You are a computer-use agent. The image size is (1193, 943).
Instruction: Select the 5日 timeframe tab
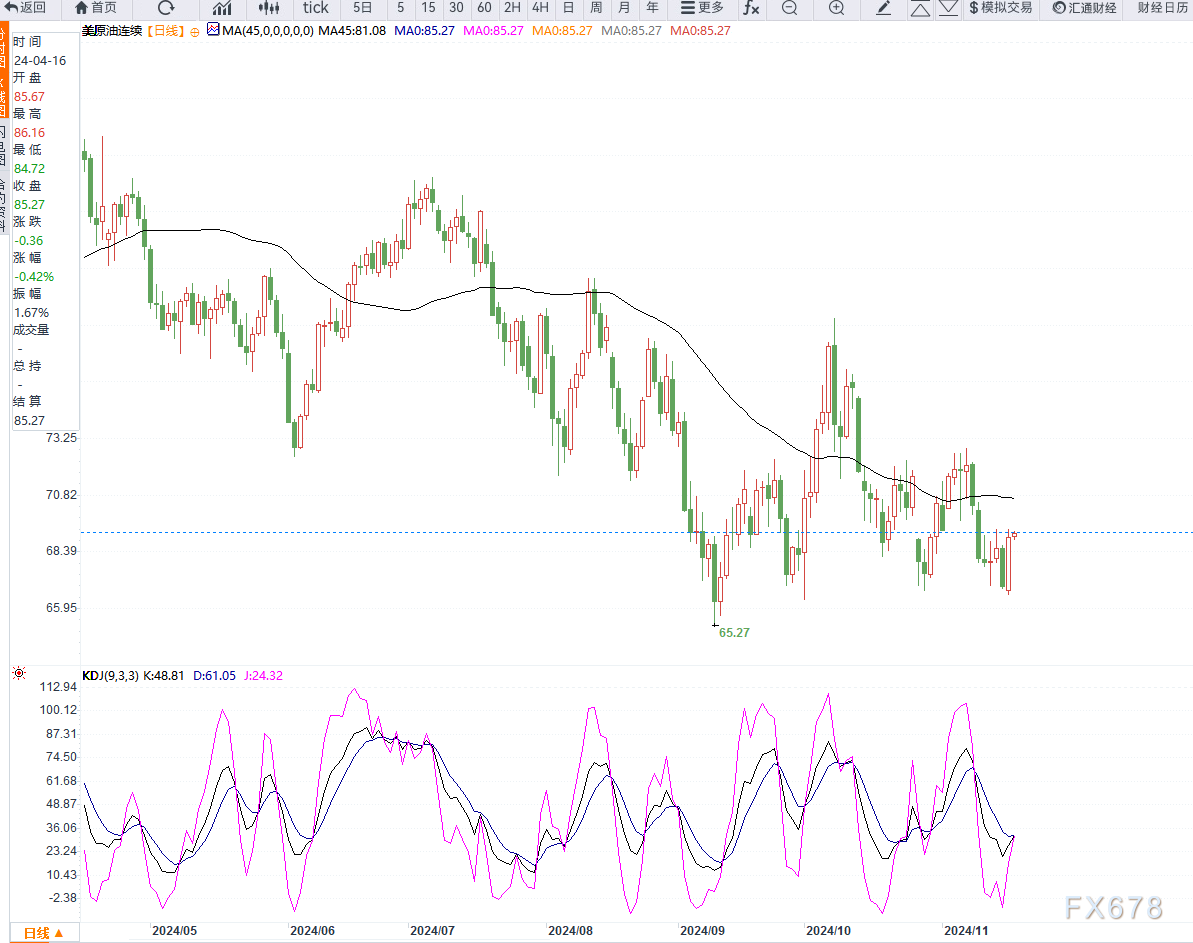pyautogui.click(x=362, y=8)
